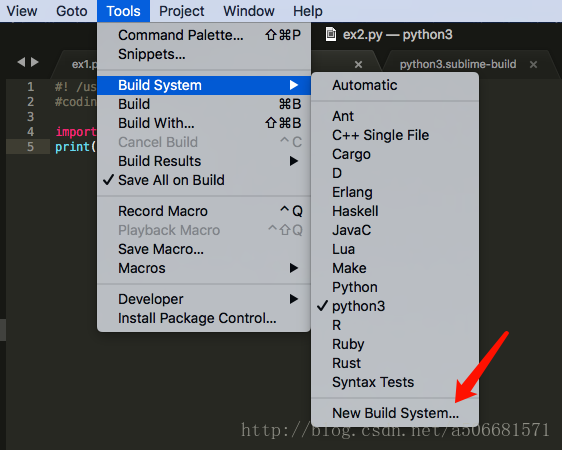Image resolution: width=562 pixels, height=450 pixels.
Task: Expand Build Results submenu
Action: [x=204, y=161]
